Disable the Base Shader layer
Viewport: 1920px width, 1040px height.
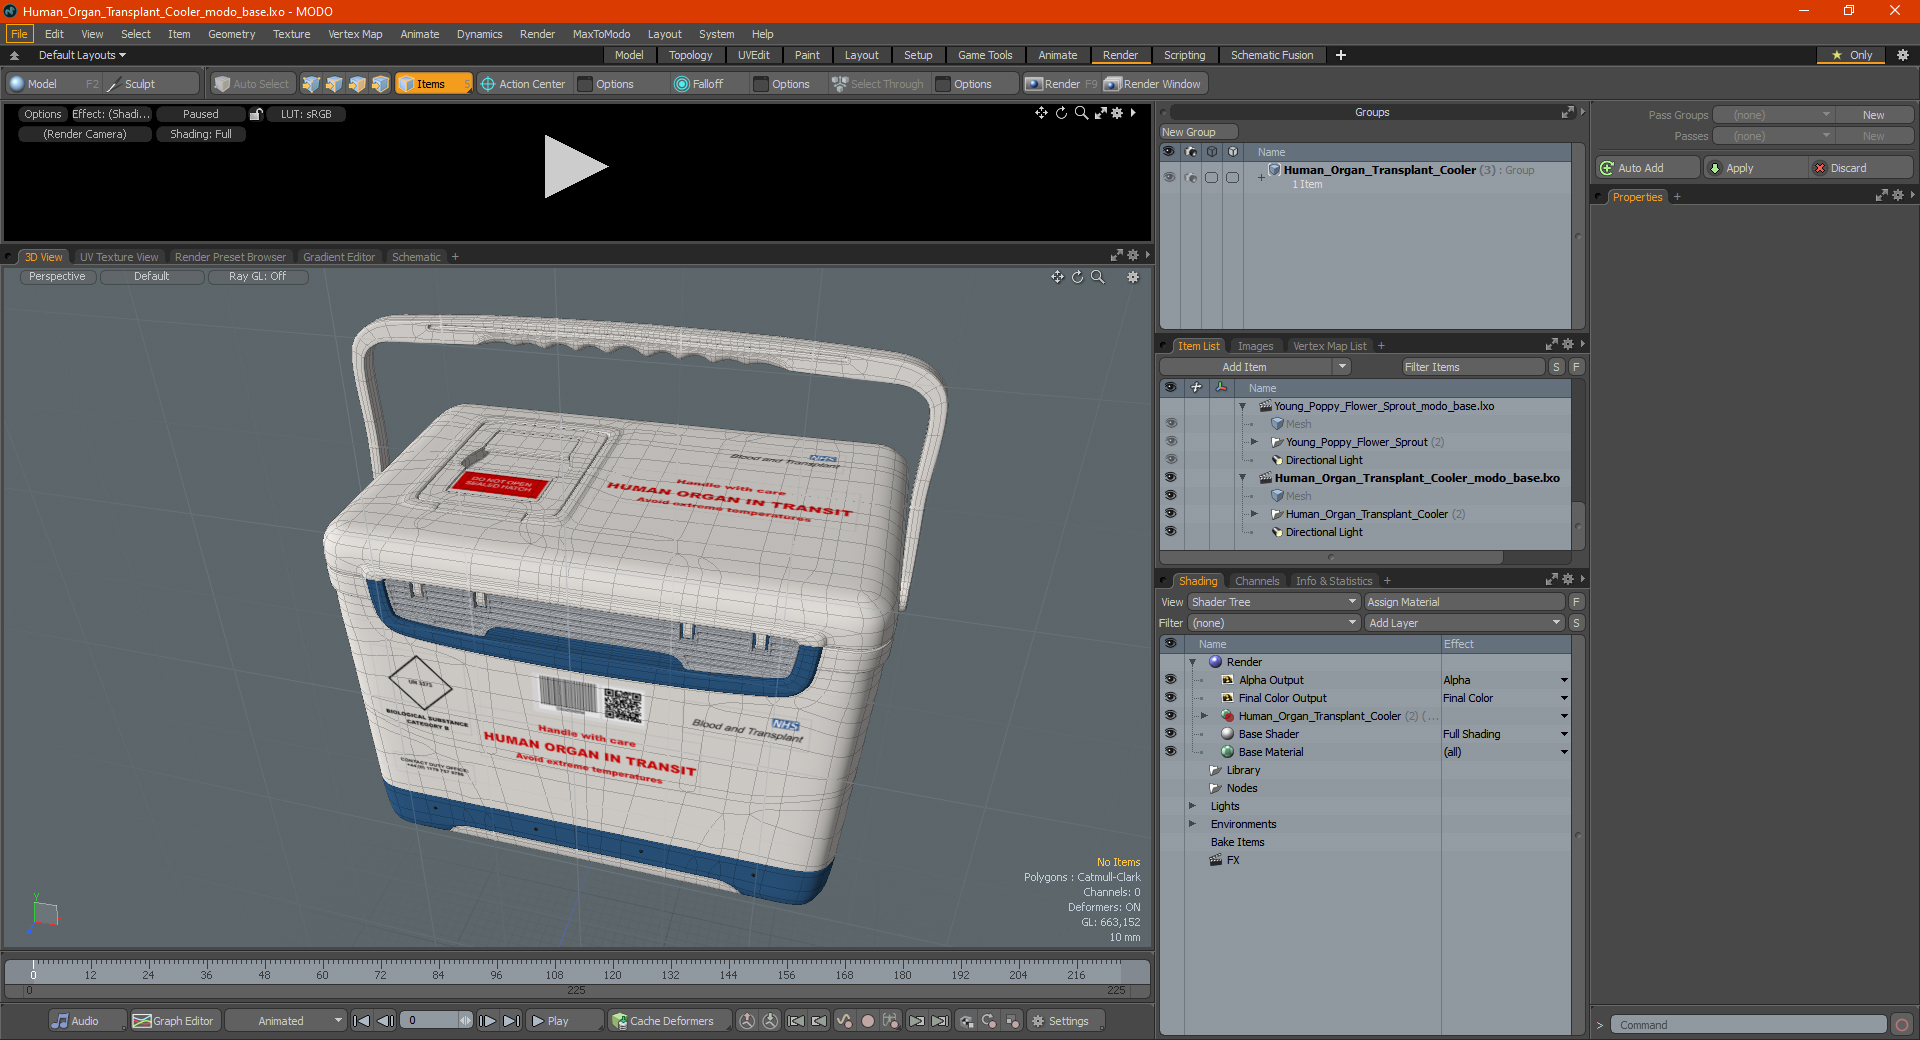pos(1170,734)
